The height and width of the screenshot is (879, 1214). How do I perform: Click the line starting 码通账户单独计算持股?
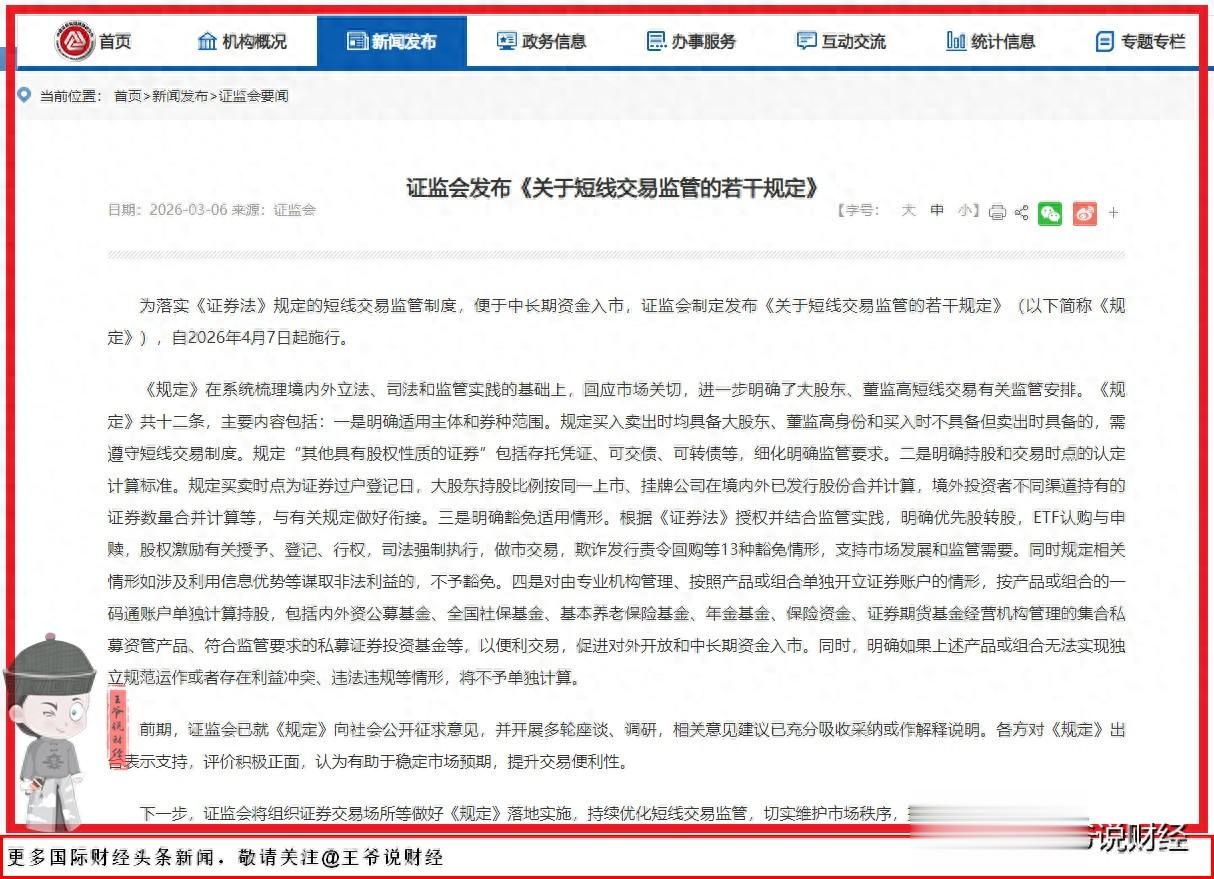coord(616,613)
